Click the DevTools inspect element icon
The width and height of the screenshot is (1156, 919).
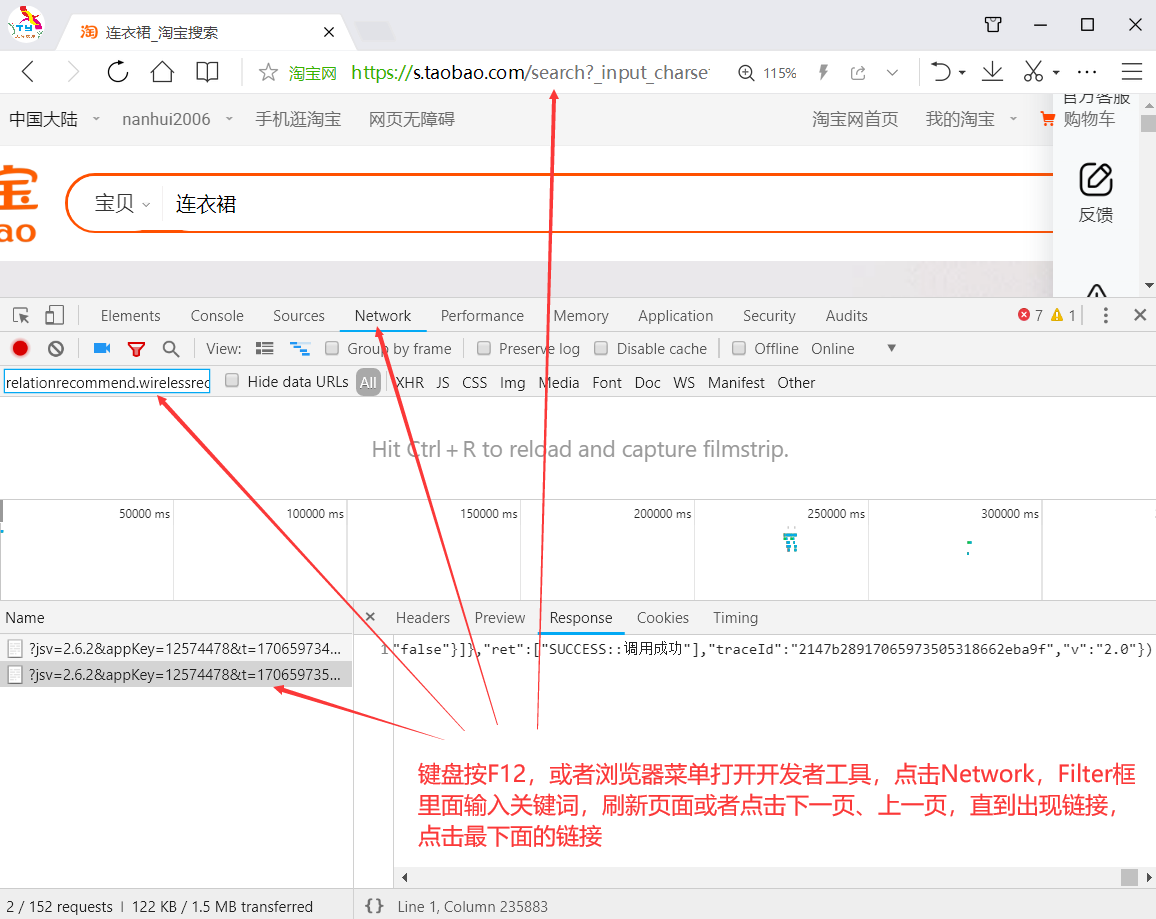21,316
